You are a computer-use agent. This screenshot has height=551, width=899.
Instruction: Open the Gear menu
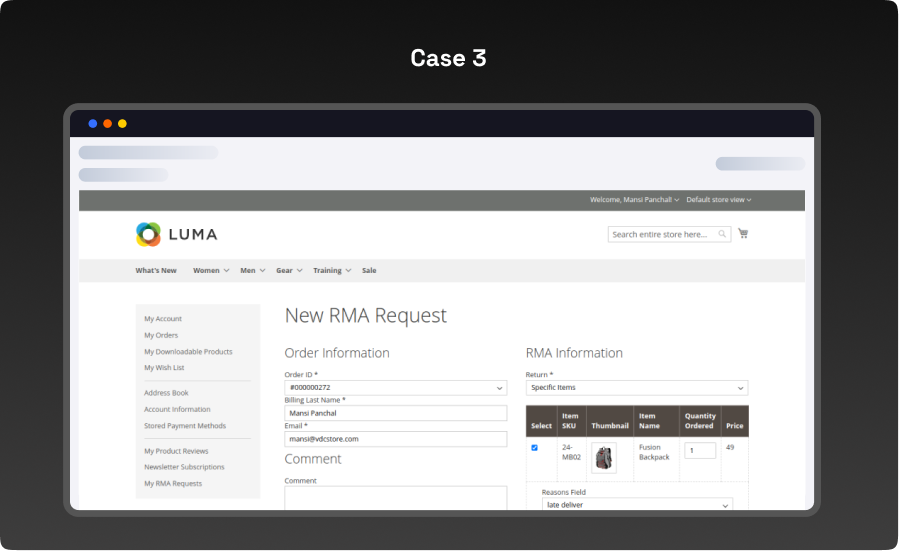[289, 270]
